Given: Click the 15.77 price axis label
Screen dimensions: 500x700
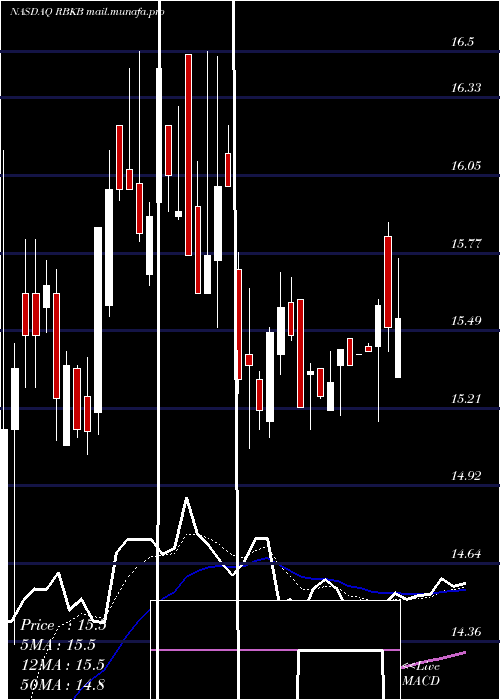Looking at the screenshot, I should 466,244.
